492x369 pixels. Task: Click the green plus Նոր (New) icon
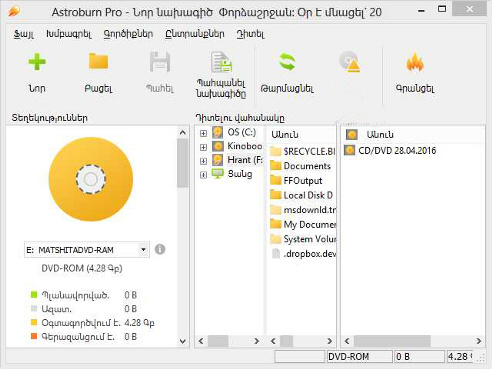point(37,62)
